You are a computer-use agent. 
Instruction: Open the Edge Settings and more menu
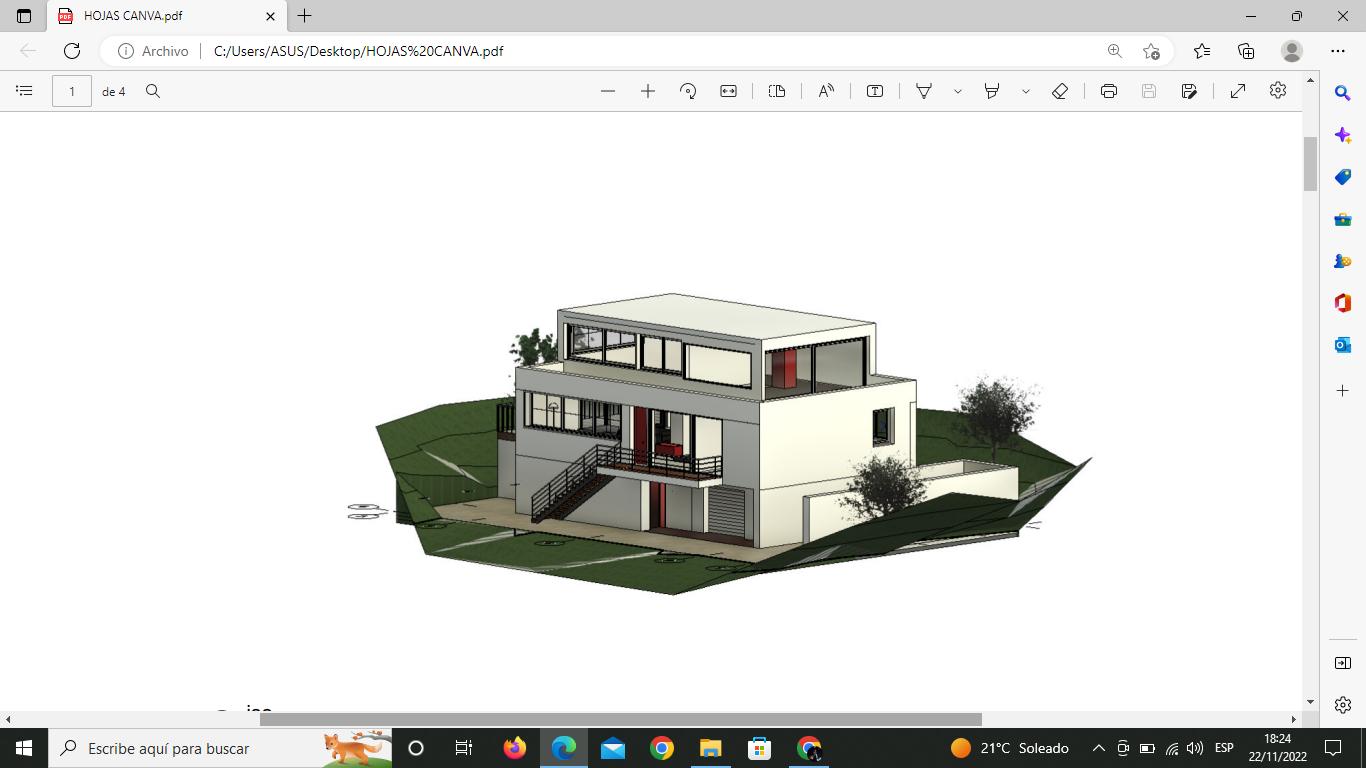[x=1338, y=51]
